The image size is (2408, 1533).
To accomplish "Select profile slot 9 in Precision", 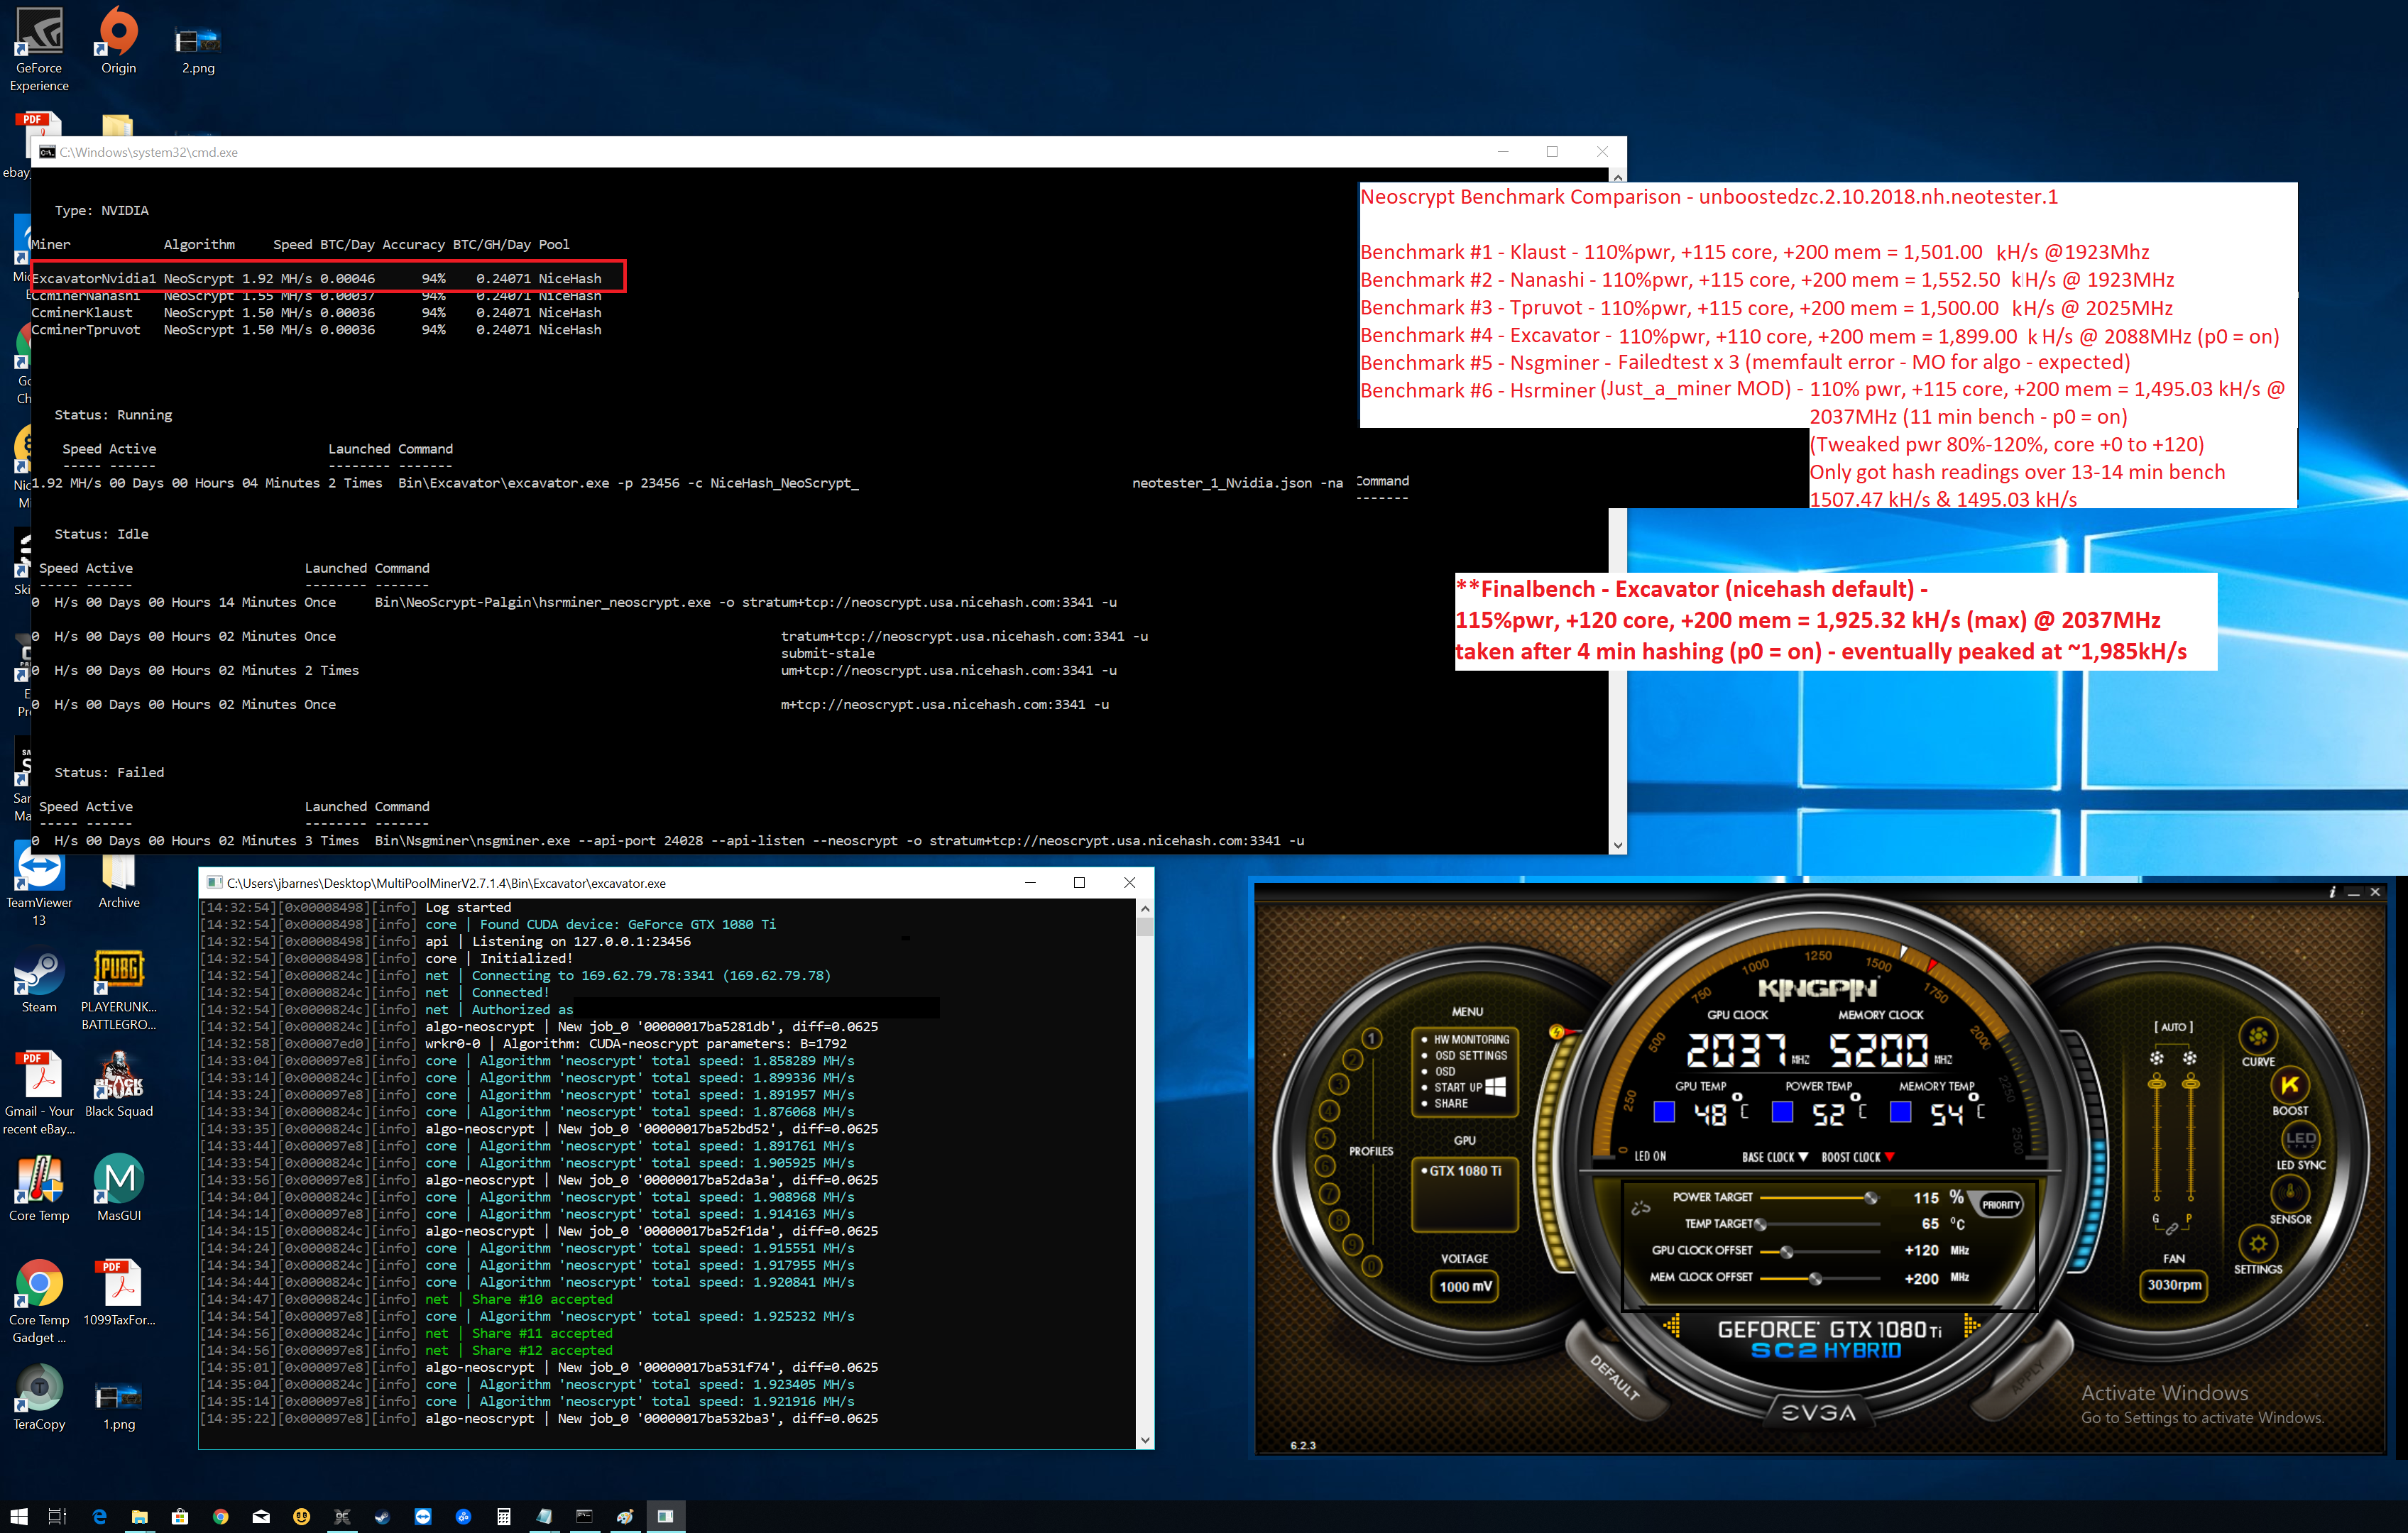I will tap(1352, 1244).
